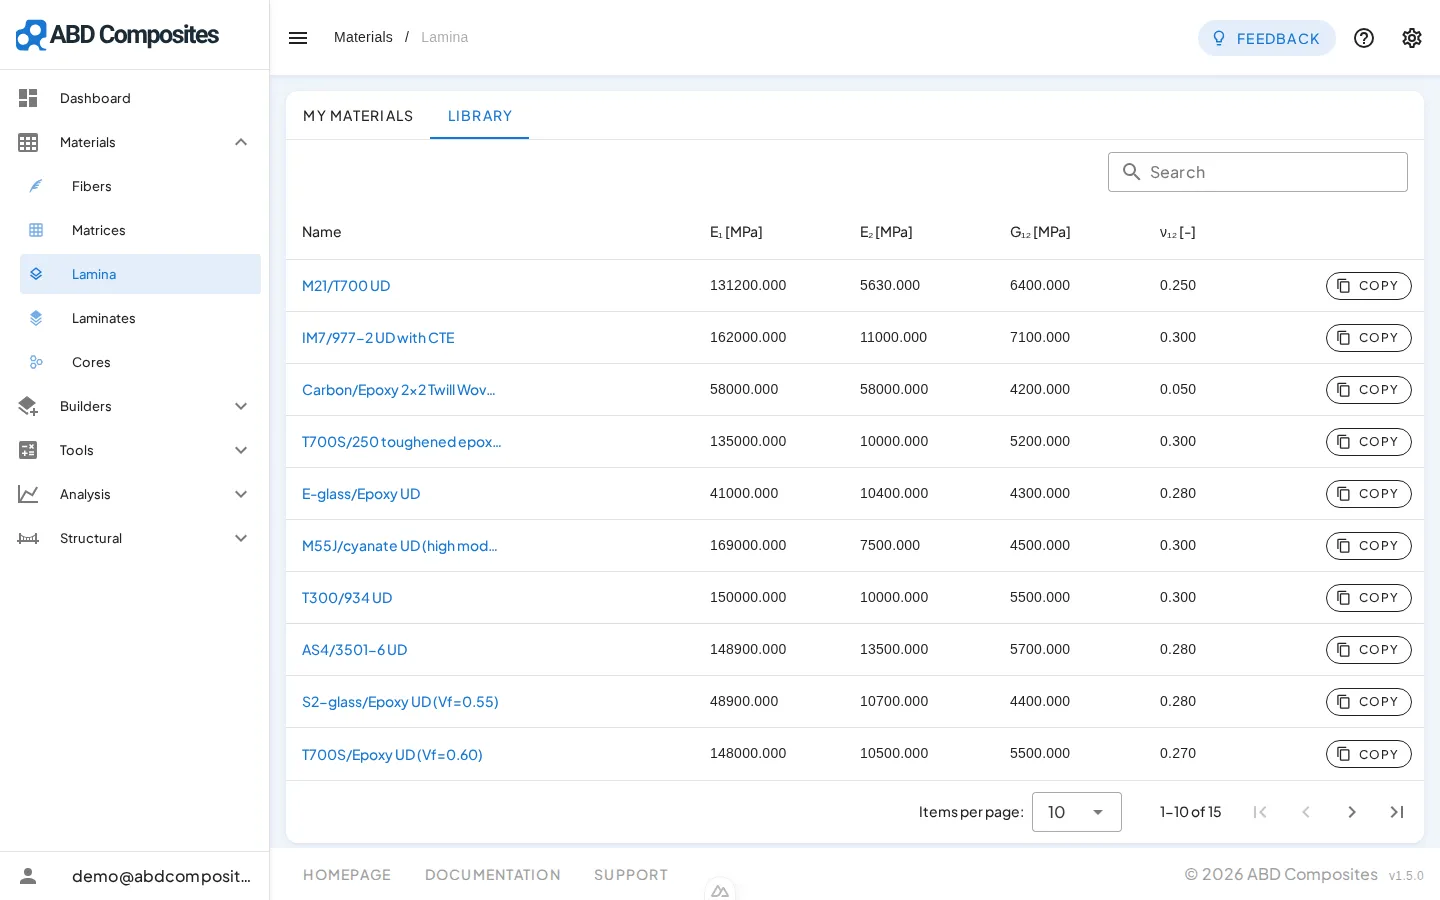Viewport: 1440px width, 900px height.
Task: Open AS4/3501-6 UD material link
Action: 355,650
